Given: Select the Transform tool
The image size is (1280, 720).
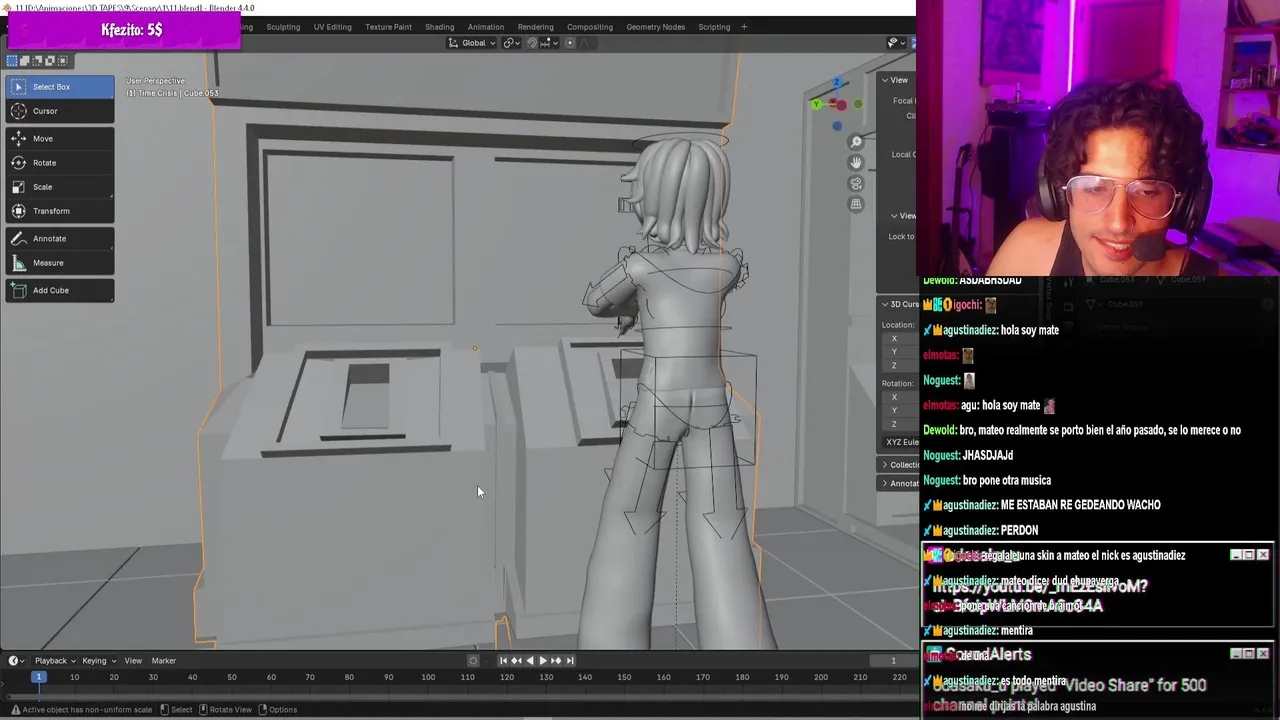Looking at the screenshot, I should point(59,211).
